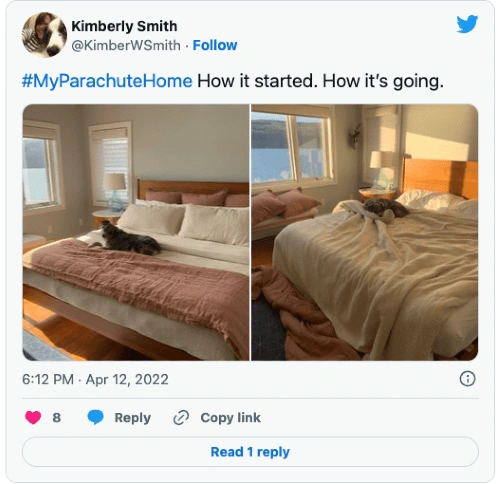Viewport: 500px width, 484px height.
Task: Open the #MyParachuteHome hashtag
Action: (x=107, y=81)
